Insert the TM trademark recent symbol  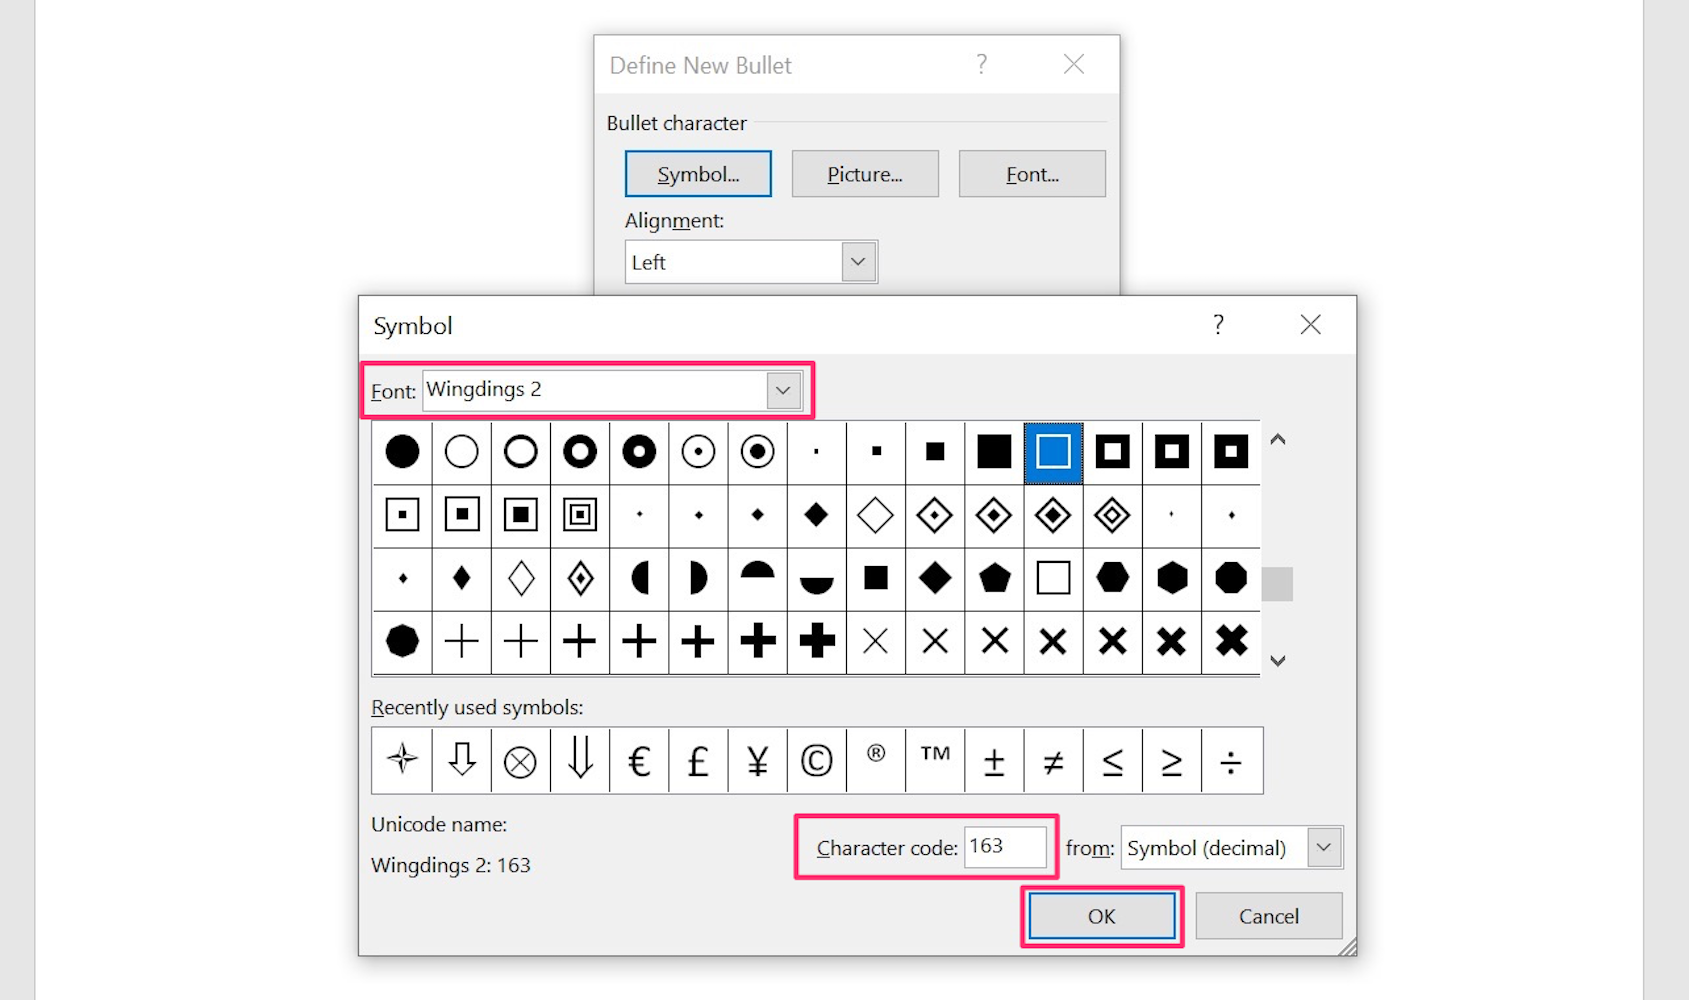click(x=935, y=761)
